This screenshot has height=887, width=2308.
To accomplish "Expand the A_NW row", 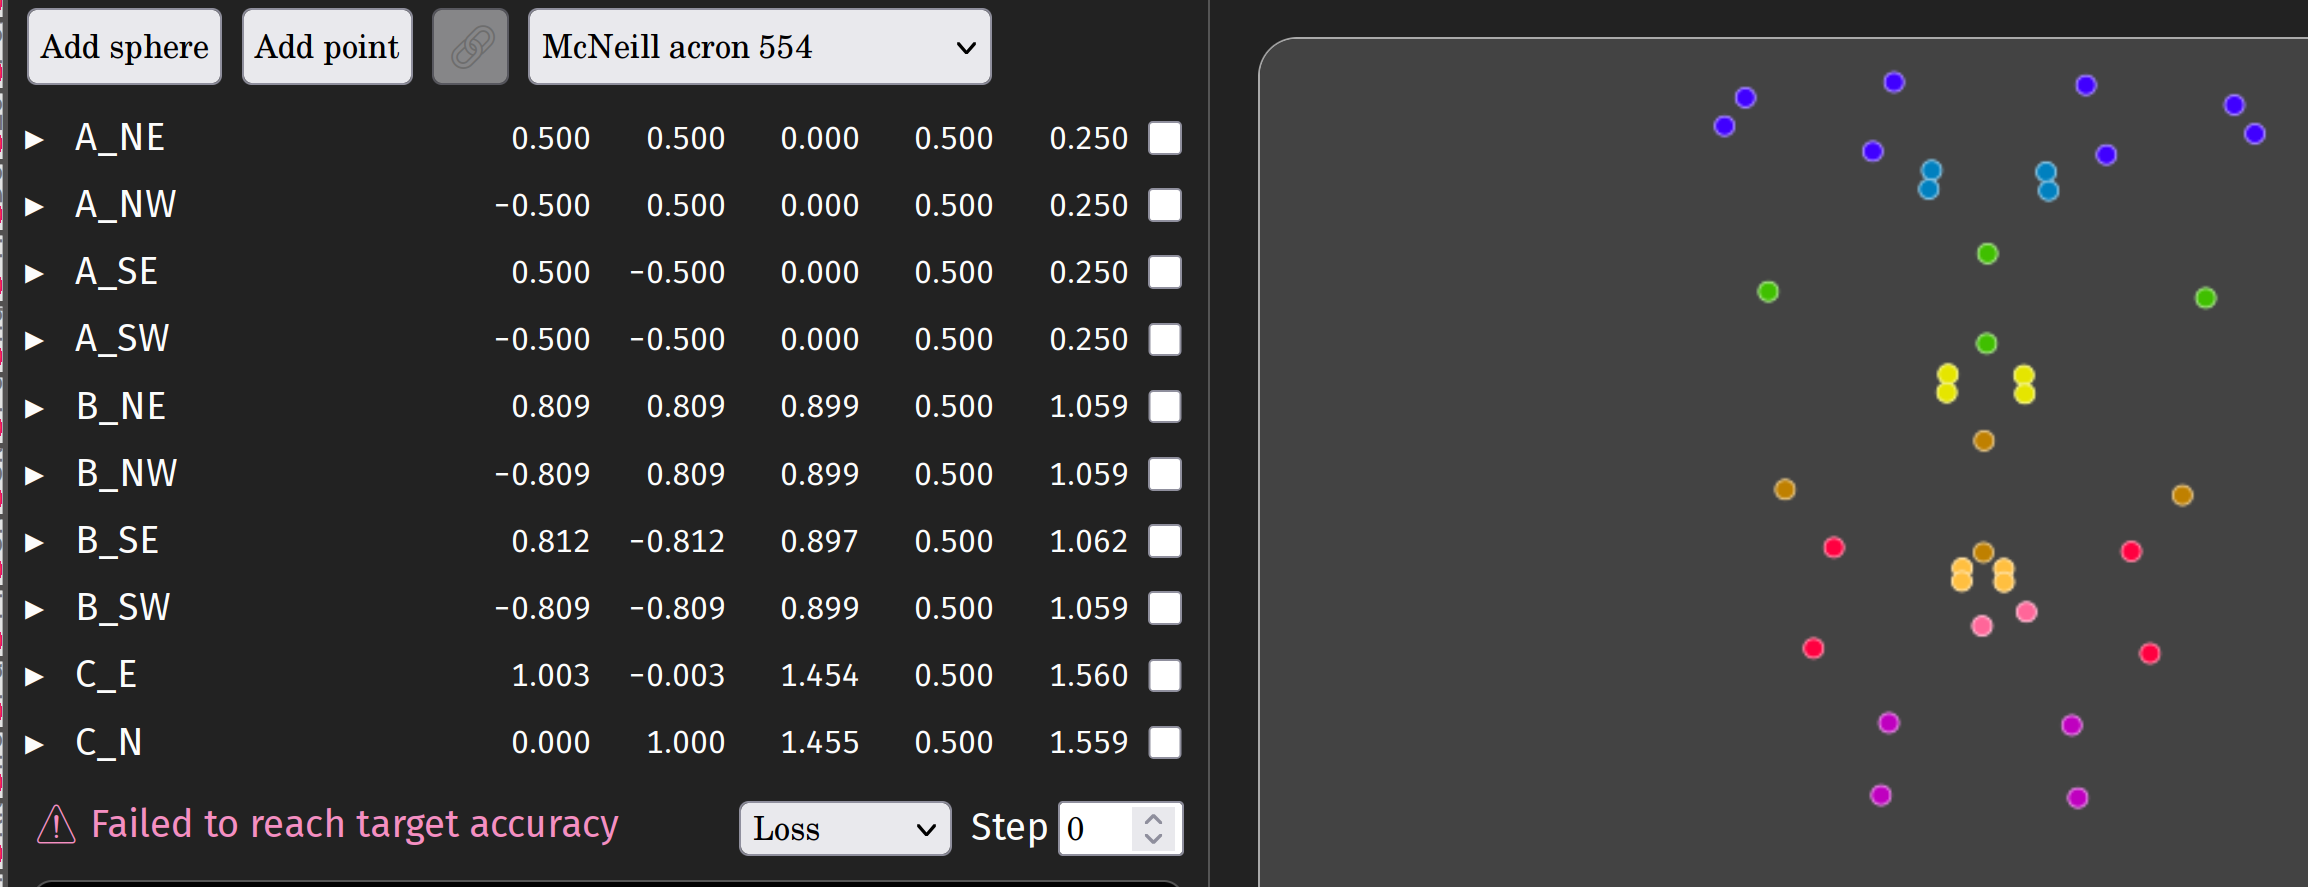I will click(x=34, y=206).
